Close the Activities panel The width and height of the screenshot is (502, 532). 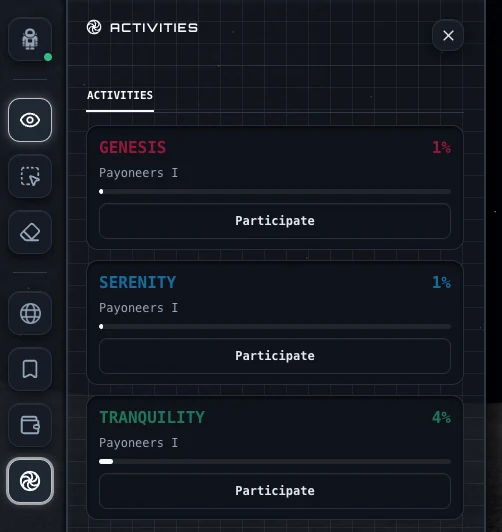pyautogui.click(x=448, y=35)
